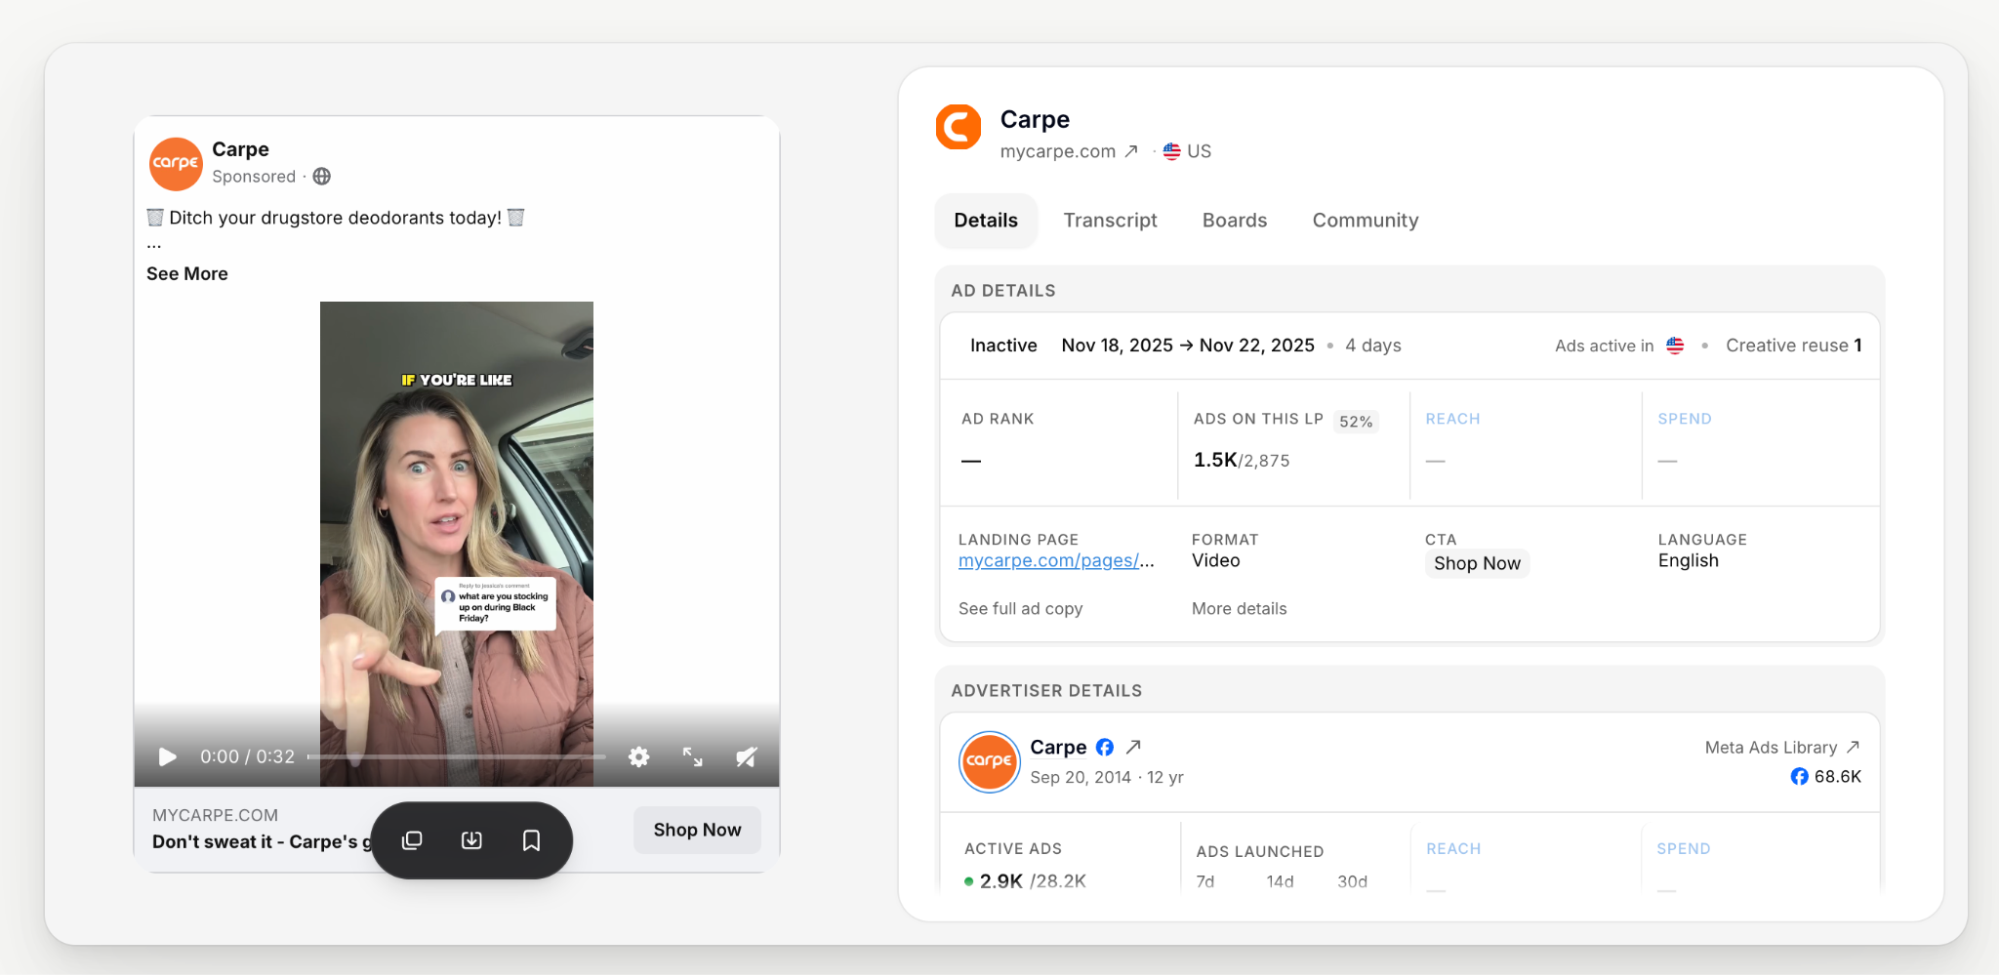Click the English language value
Viewport: 1999px width, 976px height.
click(x=1688, y=561)
